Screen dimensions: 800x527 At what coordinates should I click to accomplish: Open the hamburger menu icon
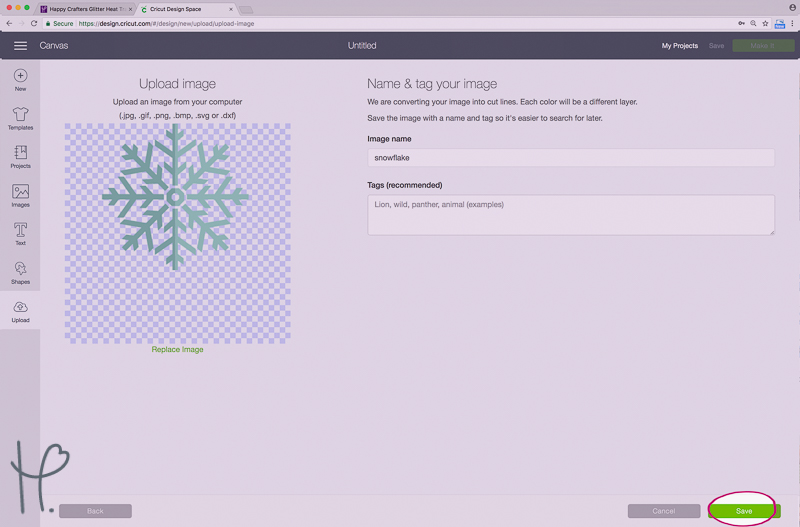(20, 46)
